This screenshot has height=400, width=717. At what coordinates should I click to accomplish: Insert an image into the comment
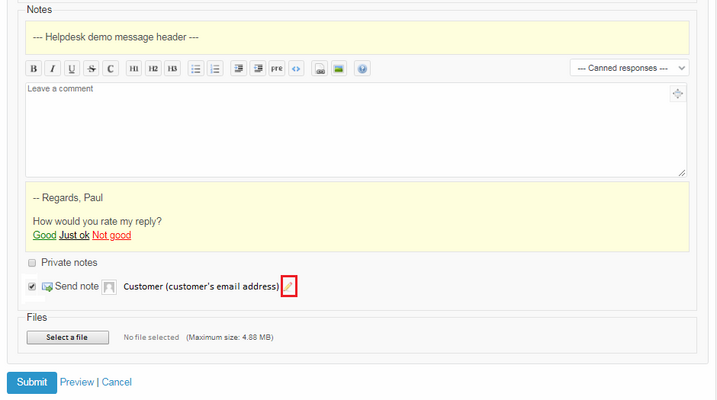coord(339,69)
